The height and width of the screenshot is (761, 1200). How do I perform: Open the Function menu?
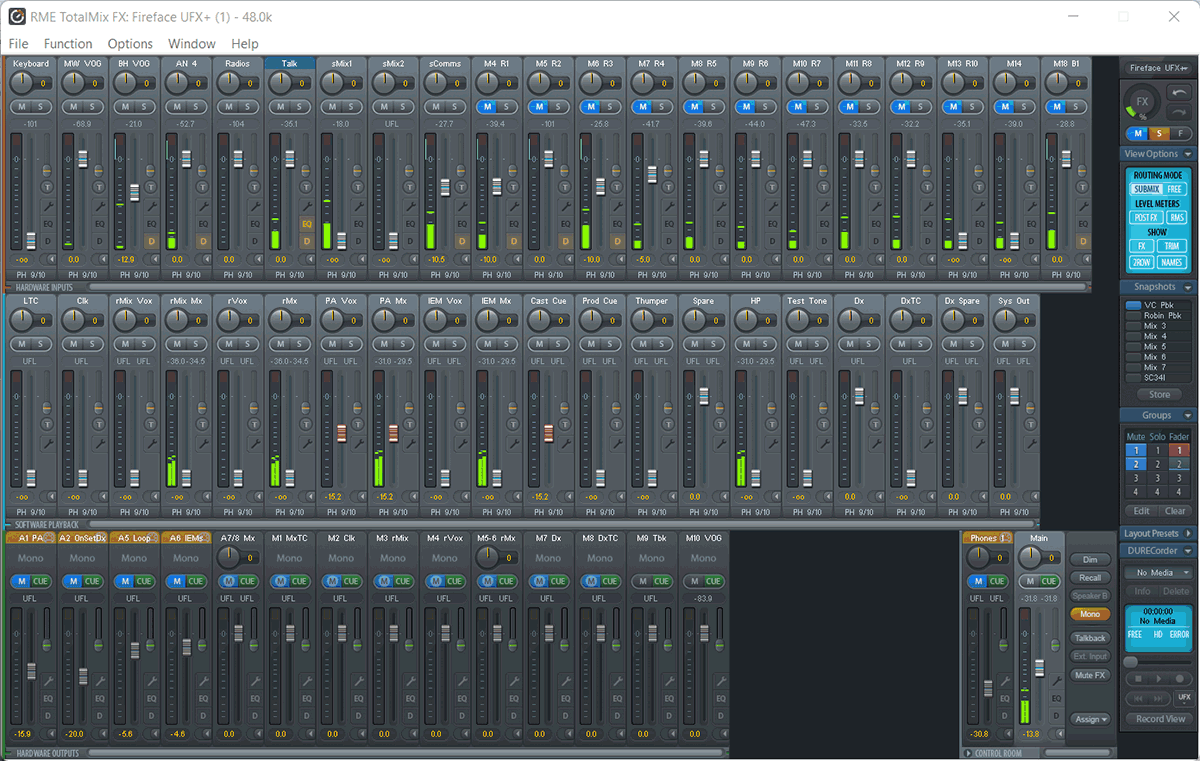(x=68, y=44)
